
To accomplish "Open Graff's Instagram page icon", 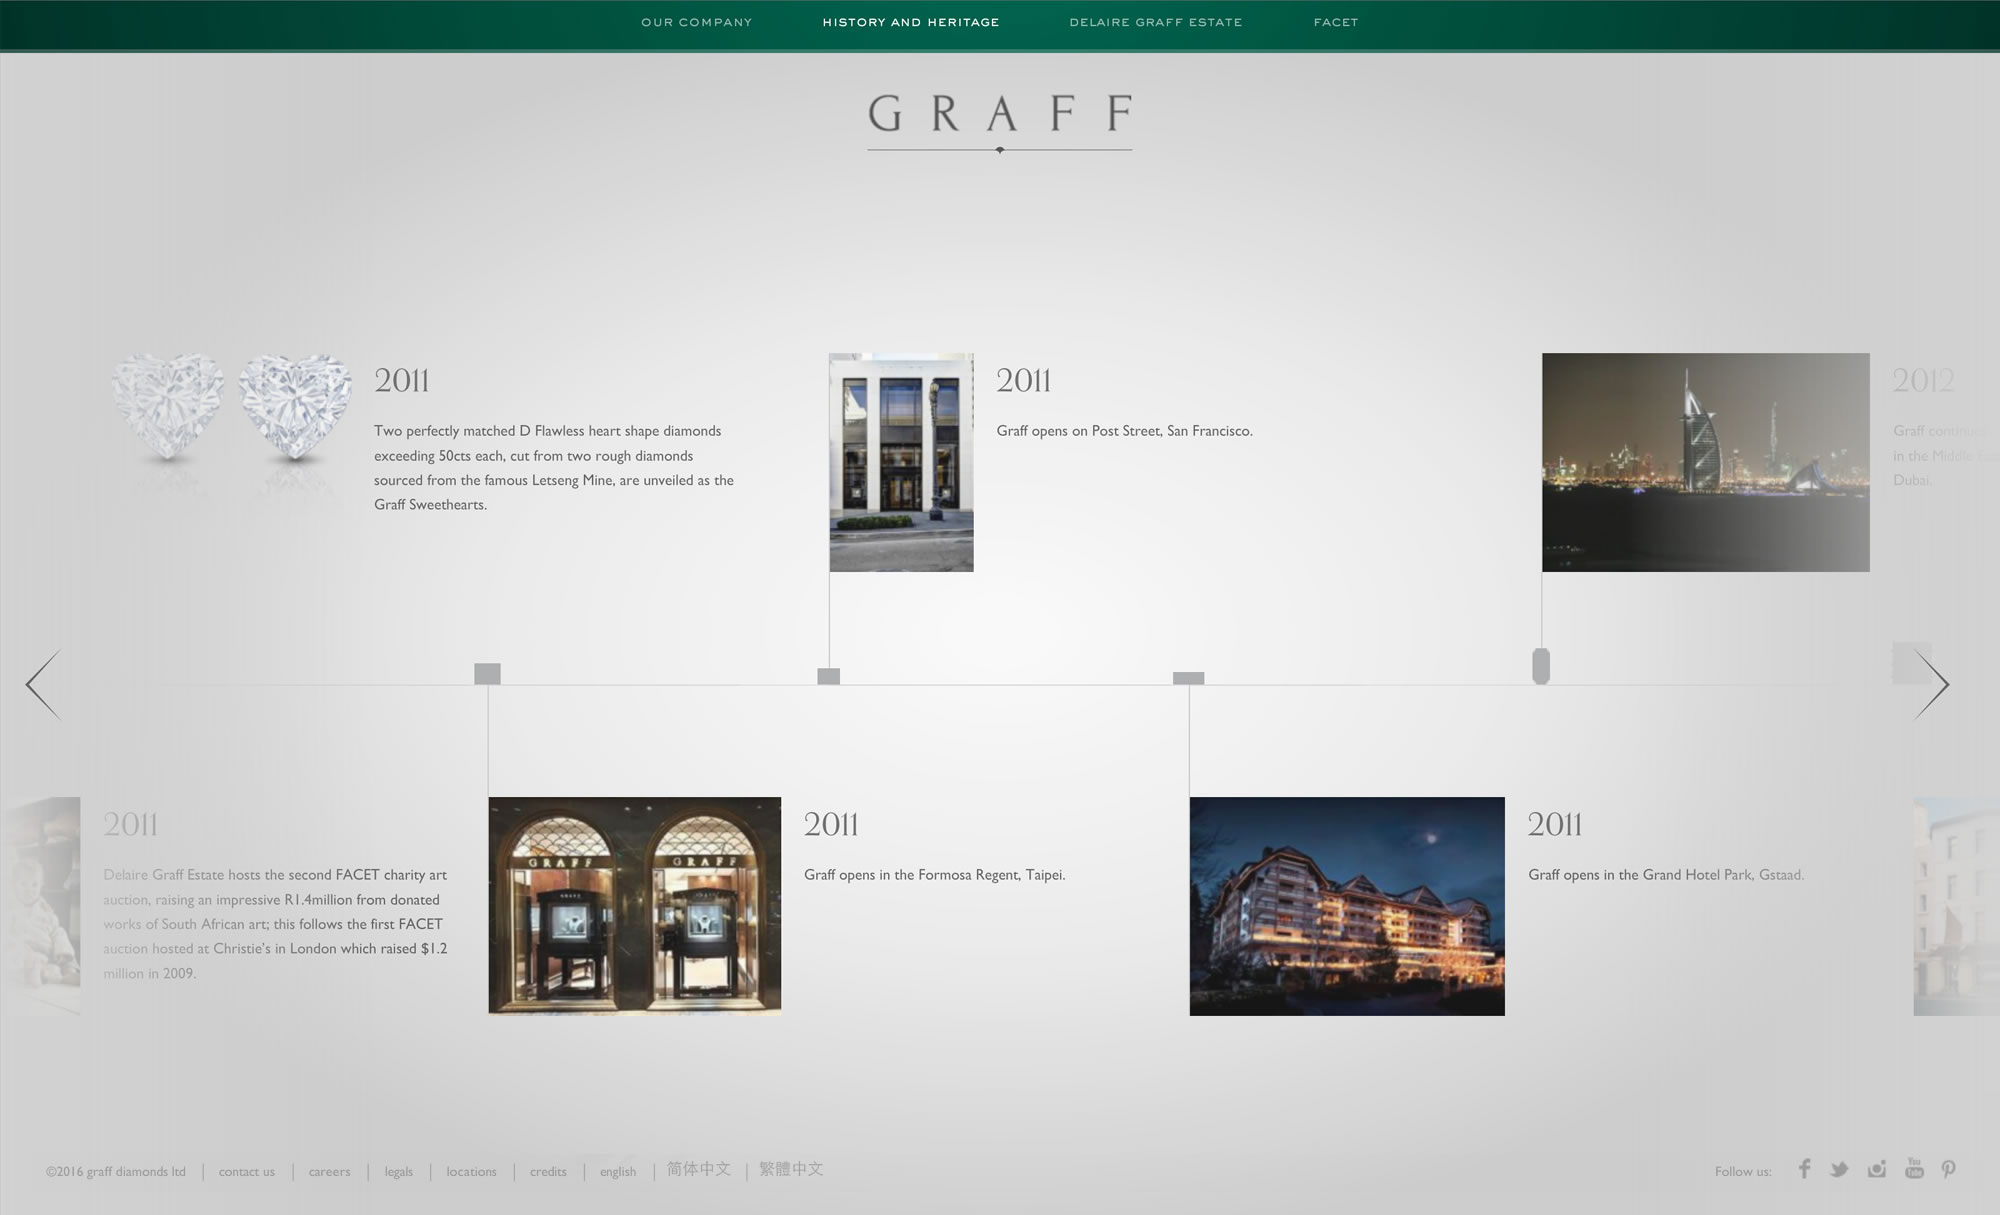I will point(1876,1169).
